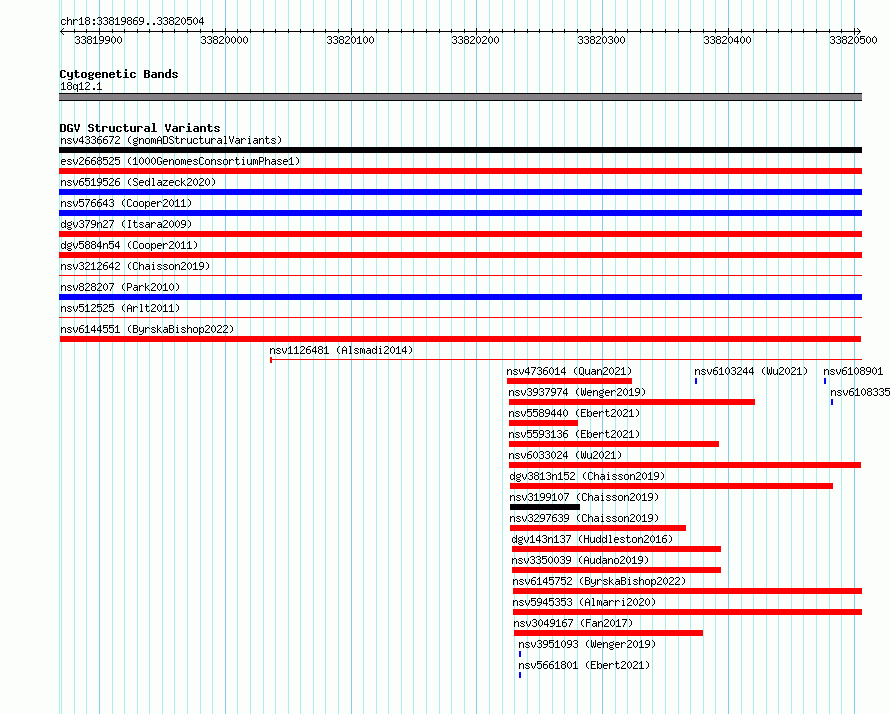890x714 pixels.
Task: Click ruler position 33820400
Action: click(728, 40)
